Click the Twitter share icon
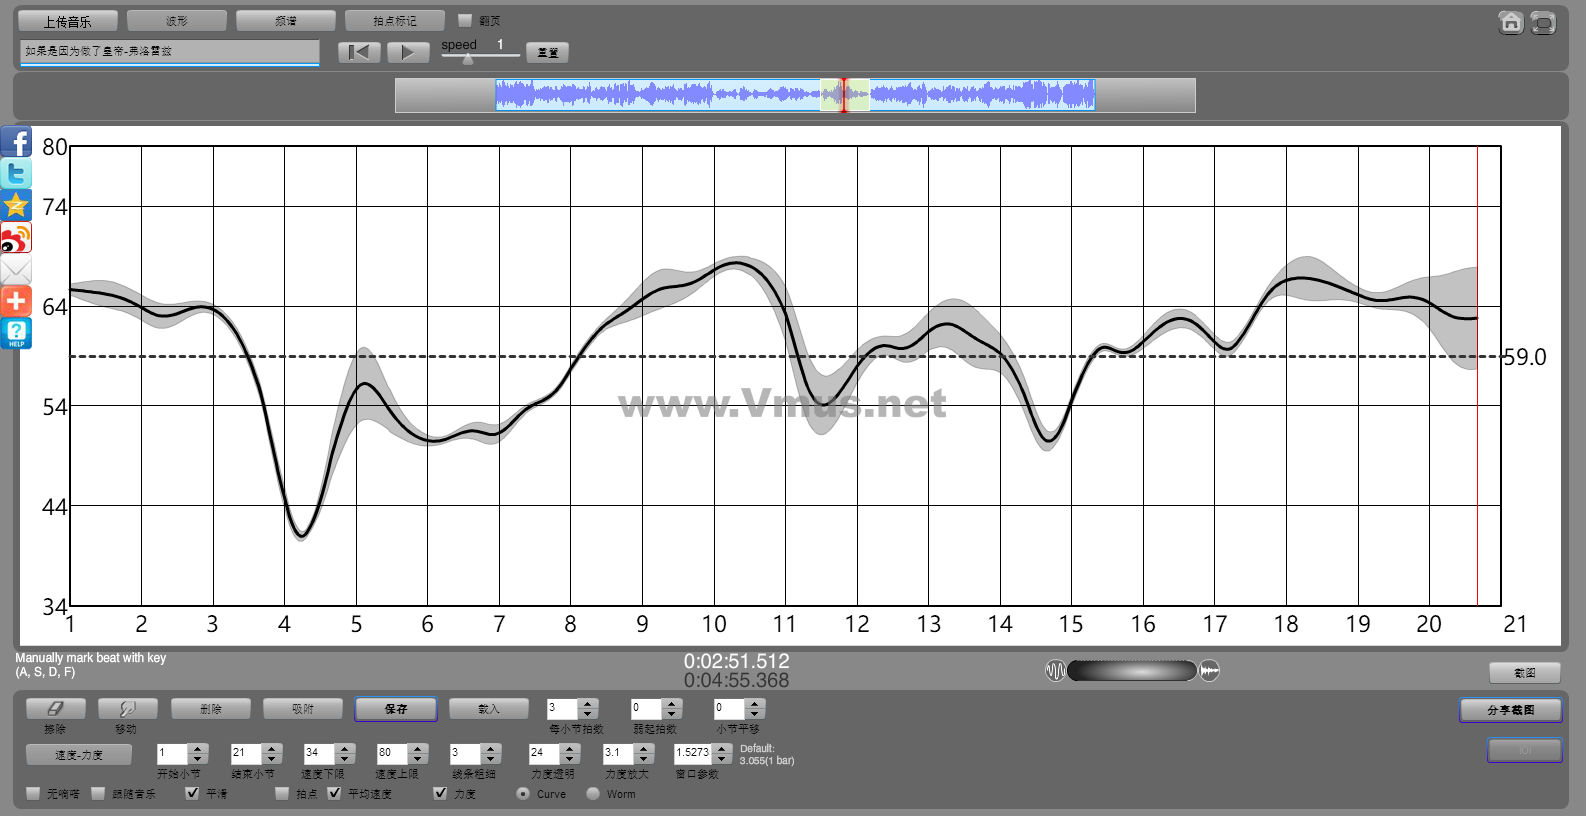The image size is (1586, 816). pyautogui.click(x=16, y=174)
